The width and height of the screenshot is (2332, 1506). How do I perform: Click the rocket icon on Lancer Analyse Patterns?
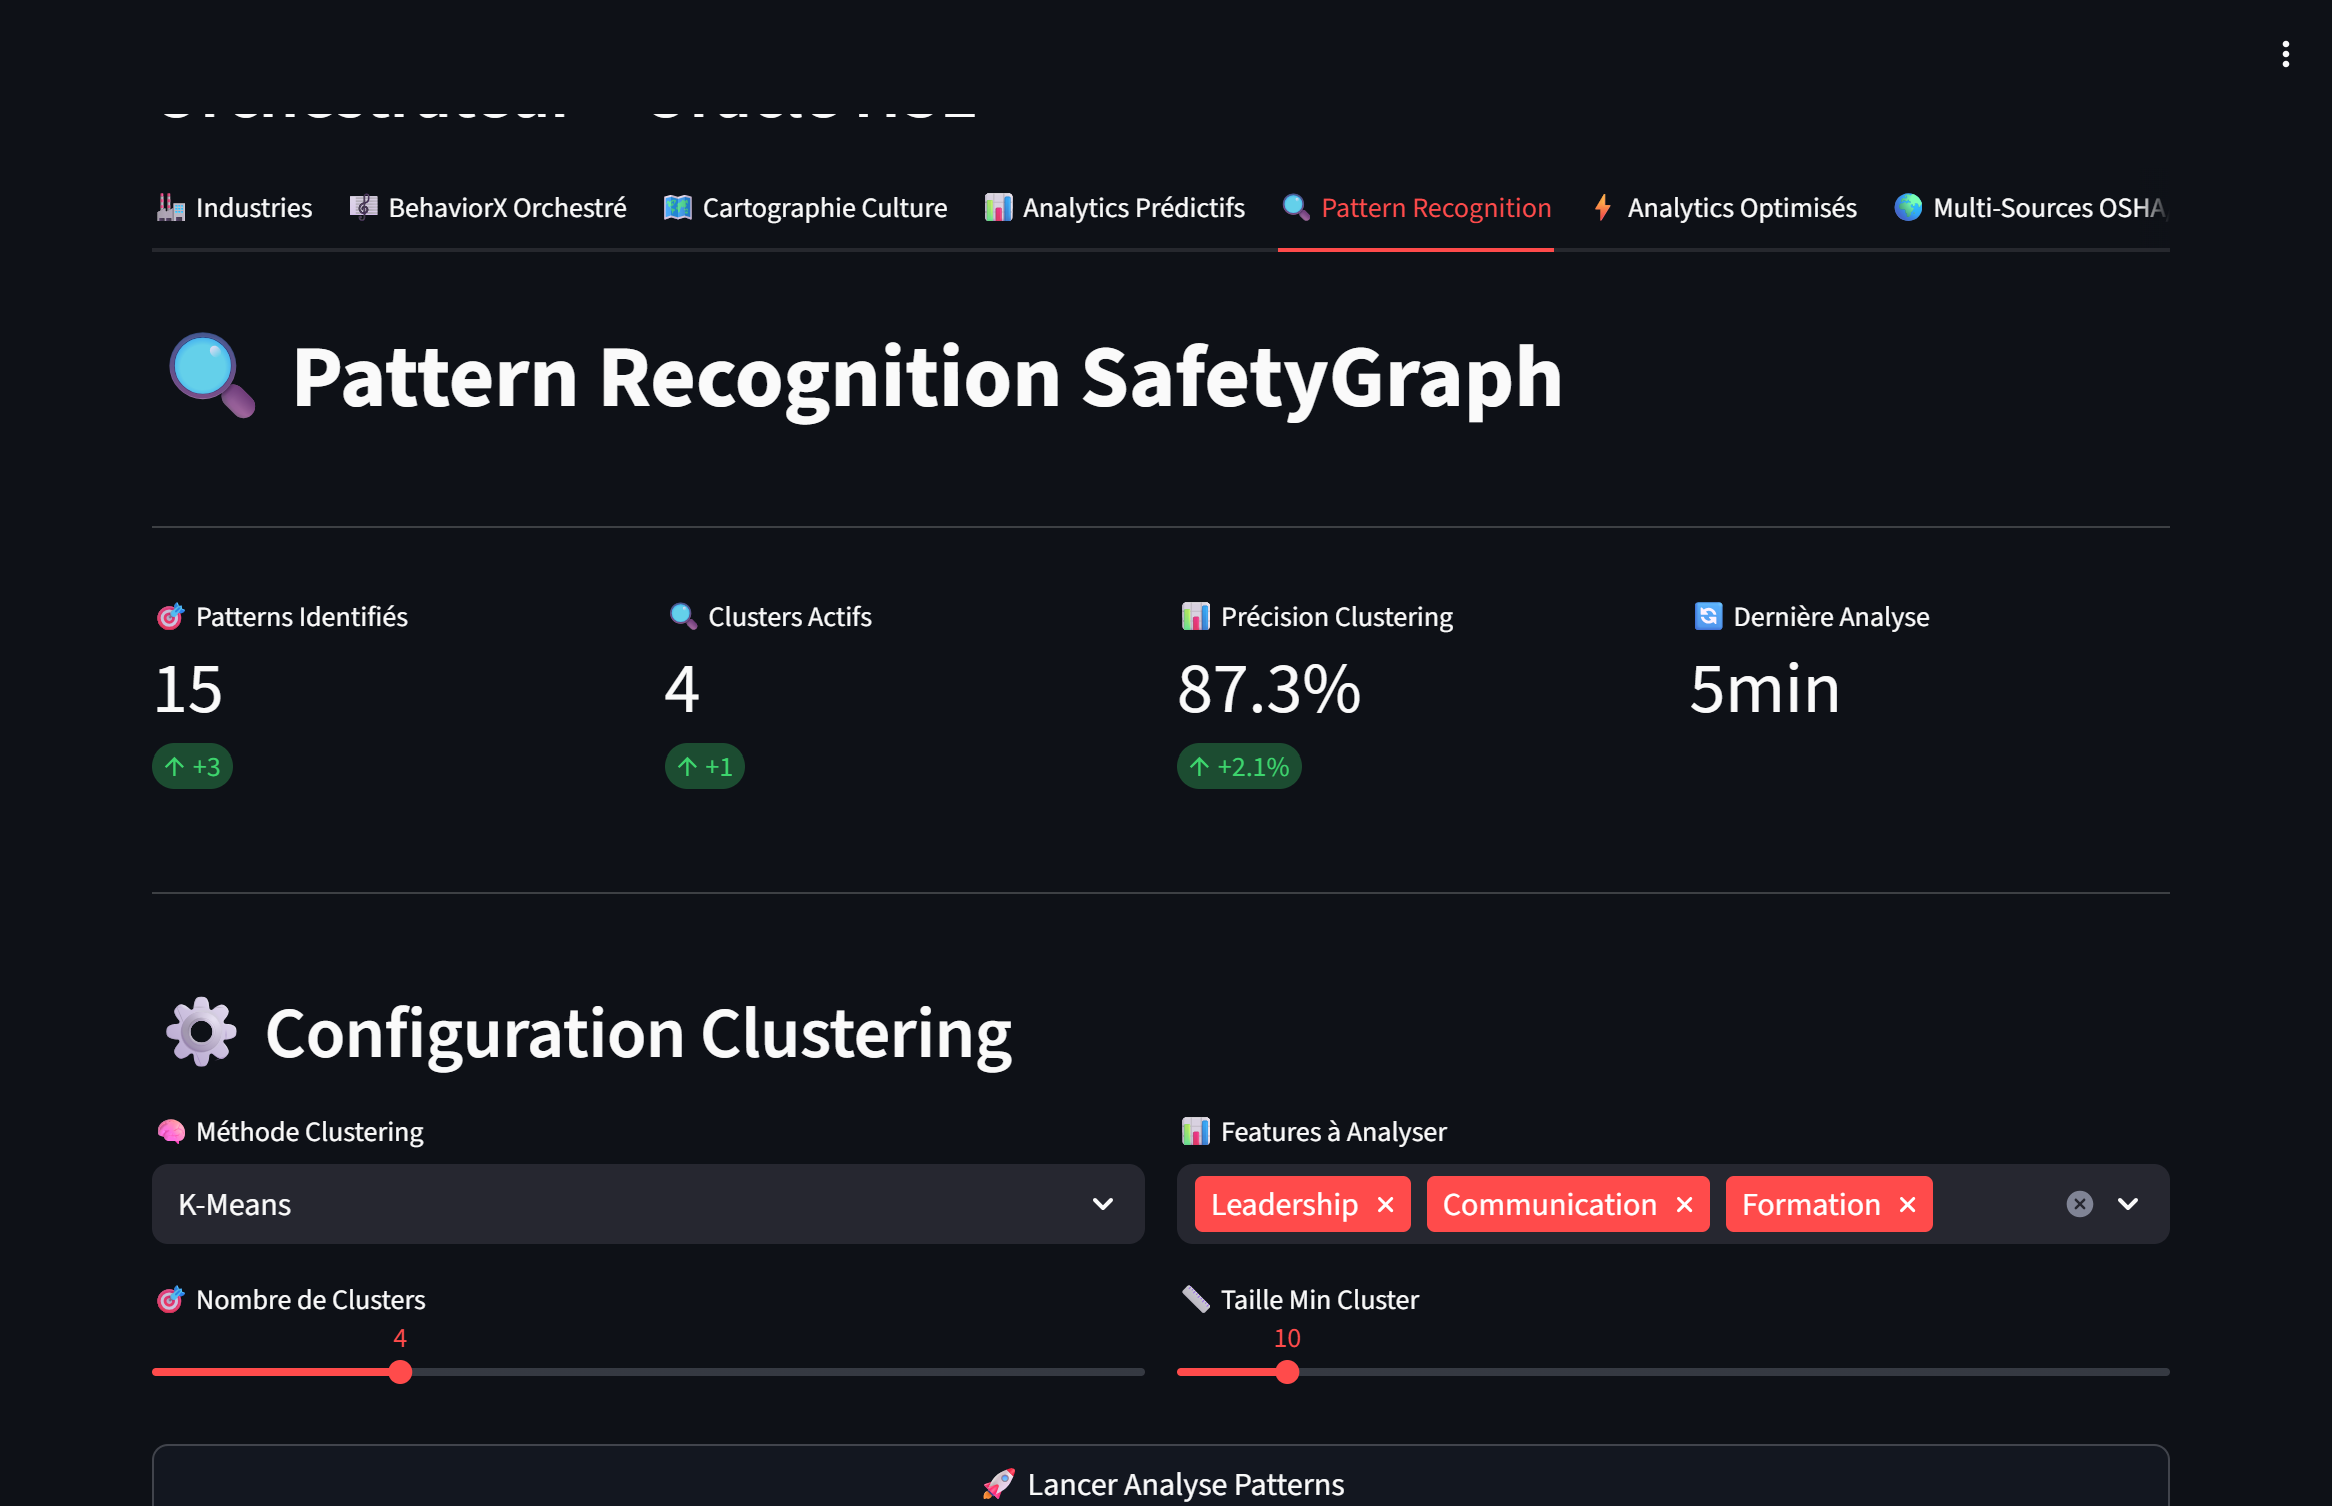pyautogui.click(x=999, y=1484)
